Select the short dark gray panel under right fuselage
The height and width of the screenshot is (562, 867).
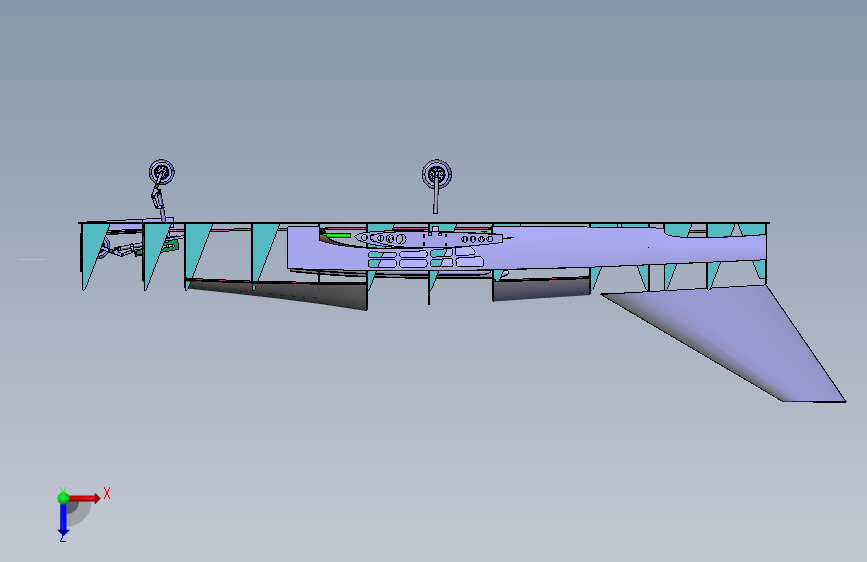tap(541, 289)
